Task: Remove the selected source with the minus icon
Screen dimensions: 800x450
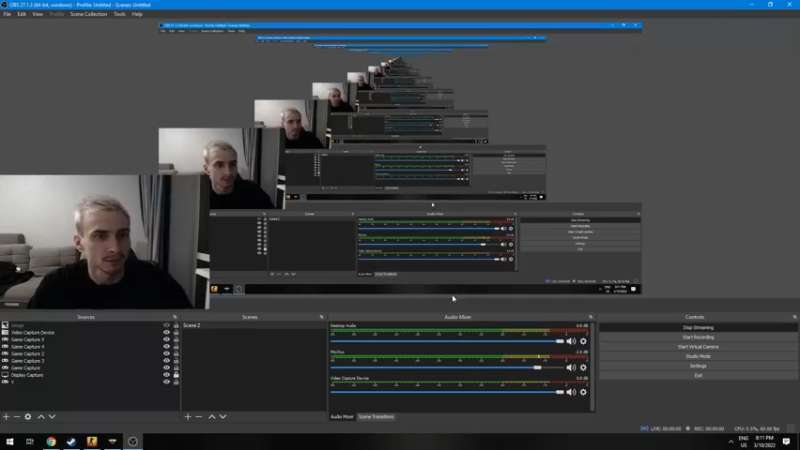Action: tap(17, 417)
